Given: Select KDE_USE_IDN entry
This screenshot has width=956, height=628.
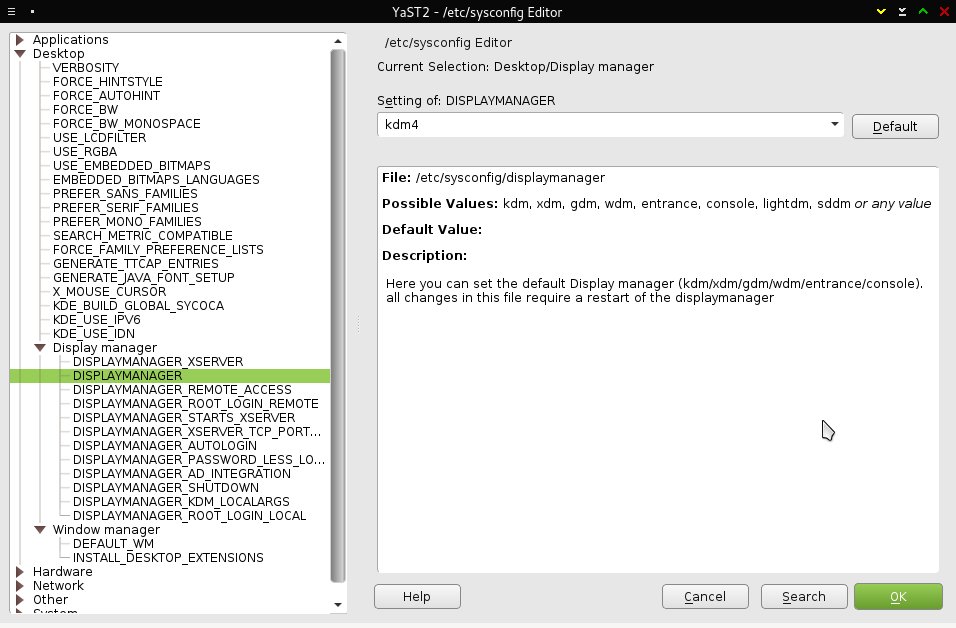Looking at the screenshot, I should 94,334.
